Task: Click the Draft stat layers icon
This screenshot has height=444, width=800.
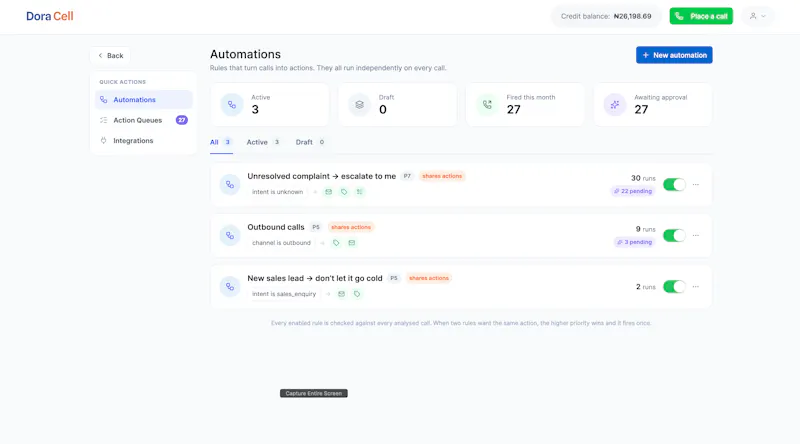Action: point(359,105)
